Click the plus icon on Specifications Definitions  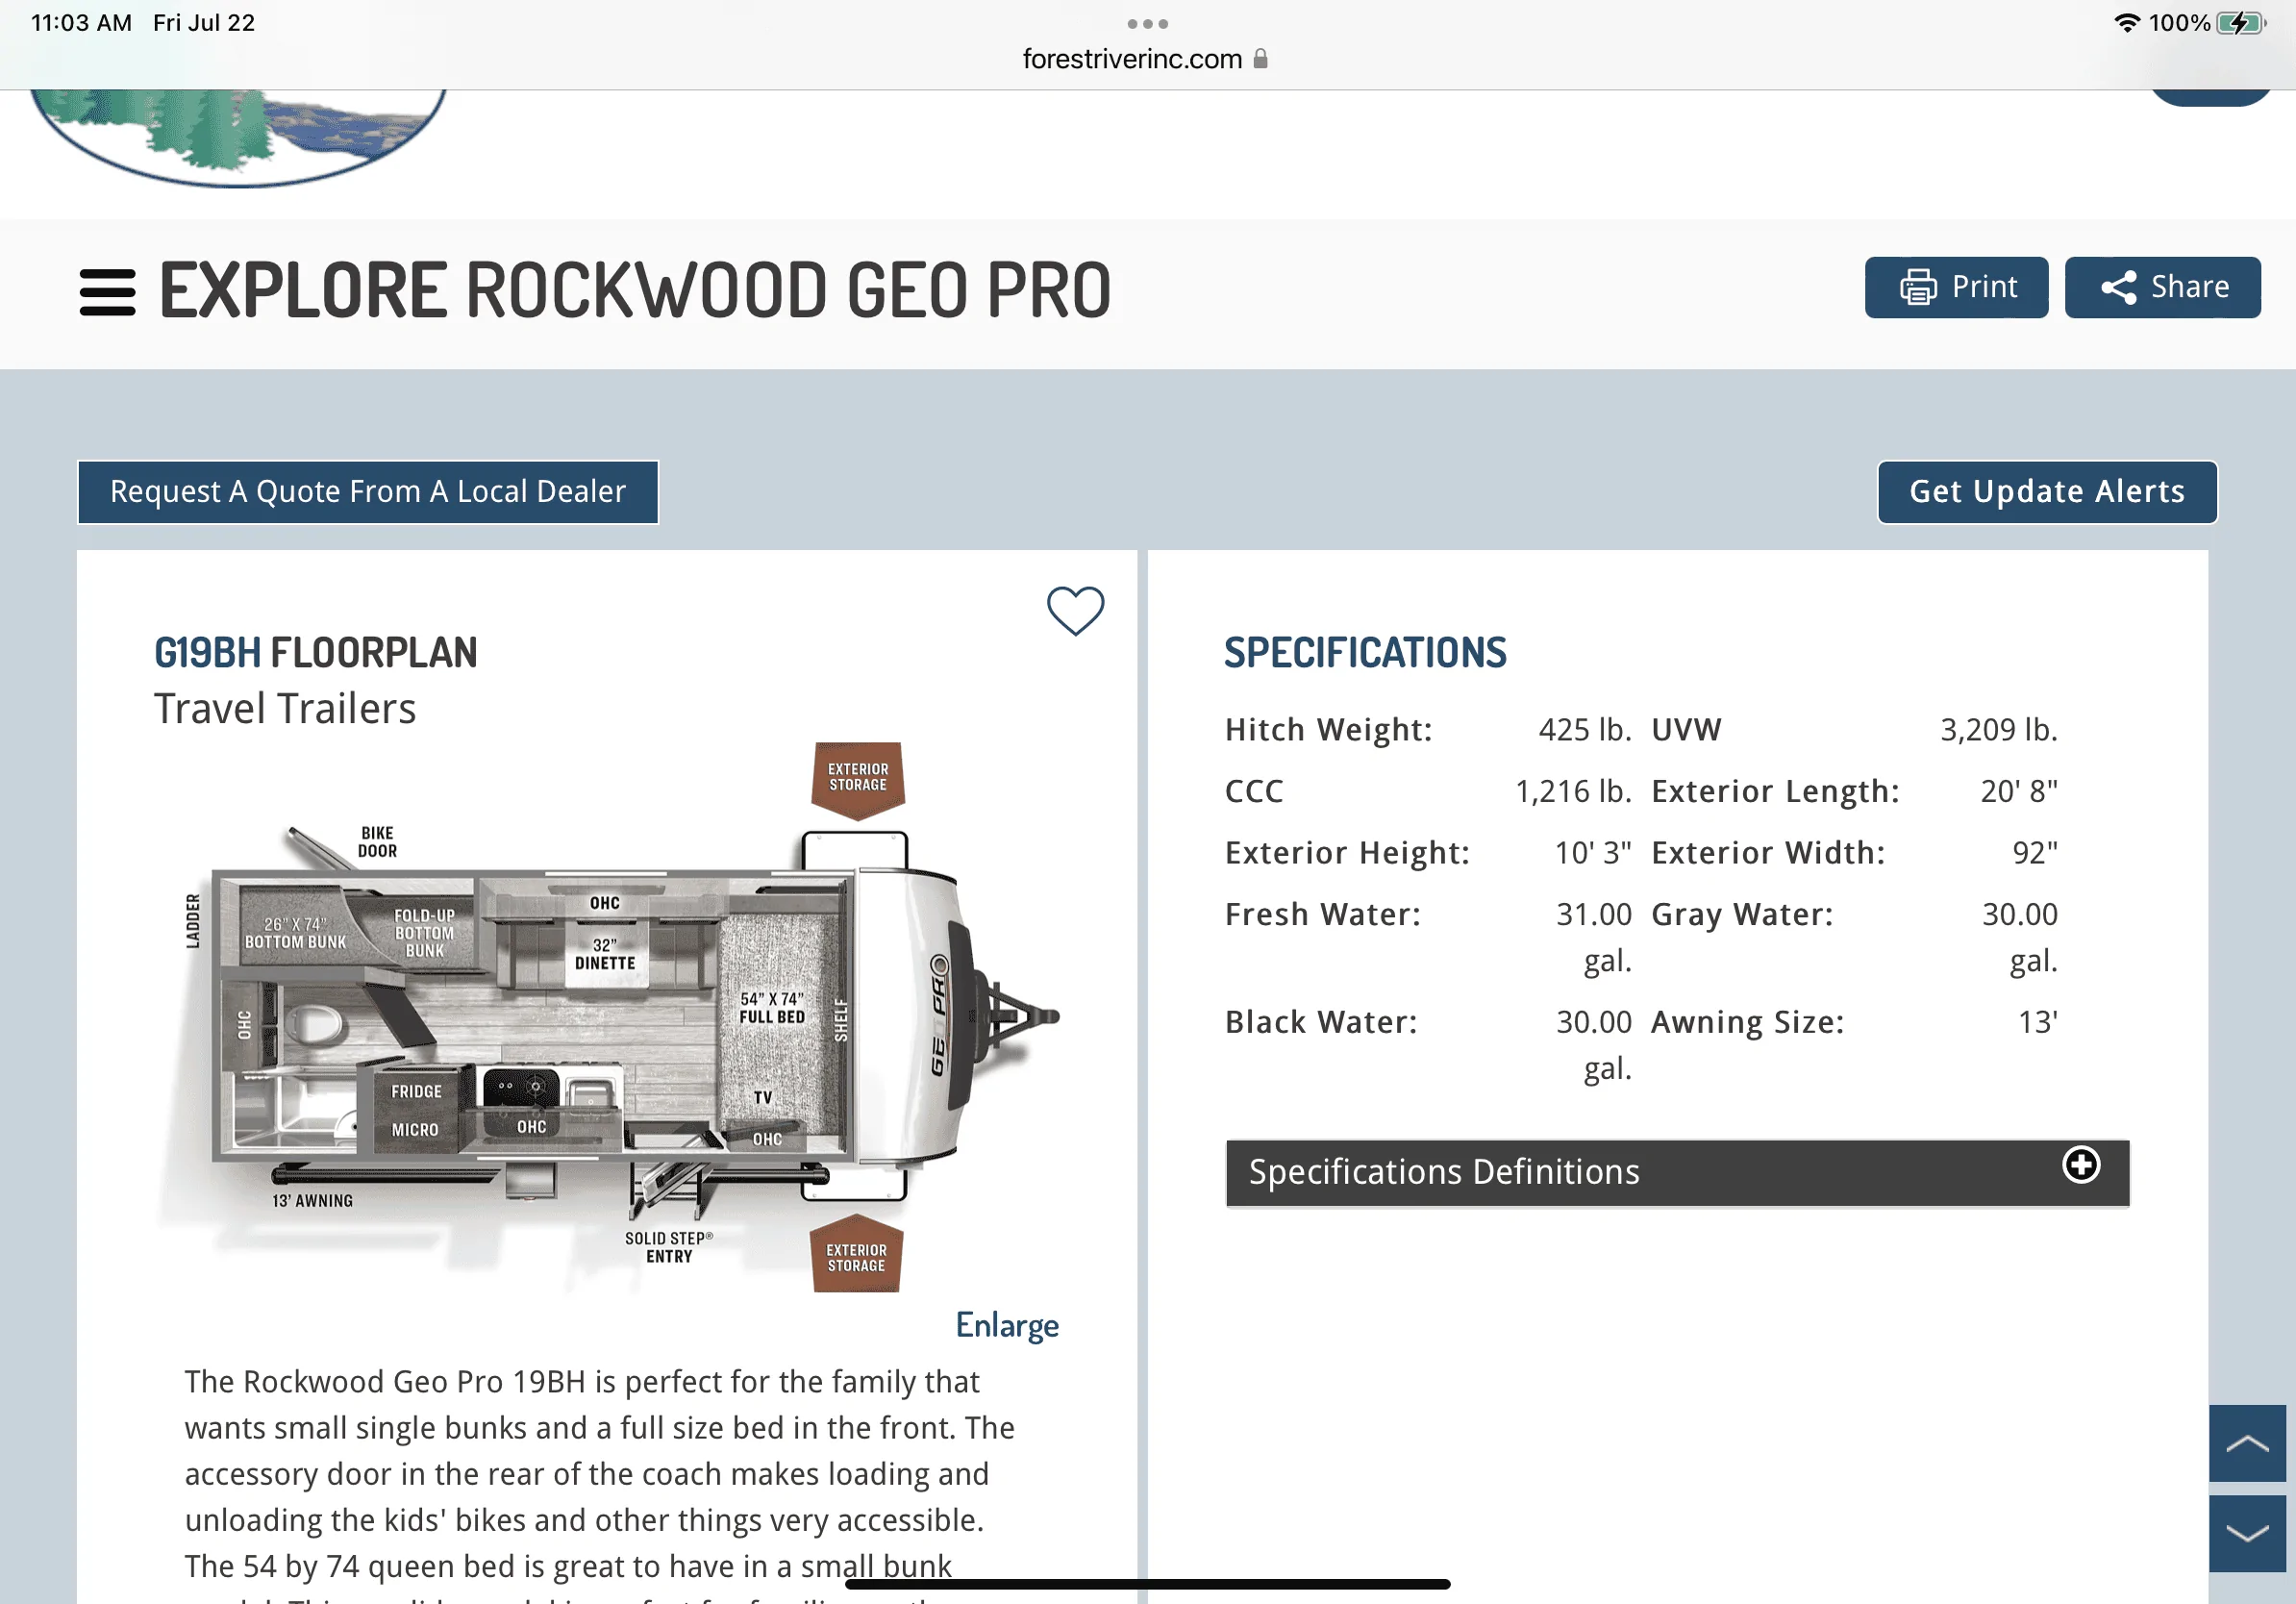pos(2081,1165)
